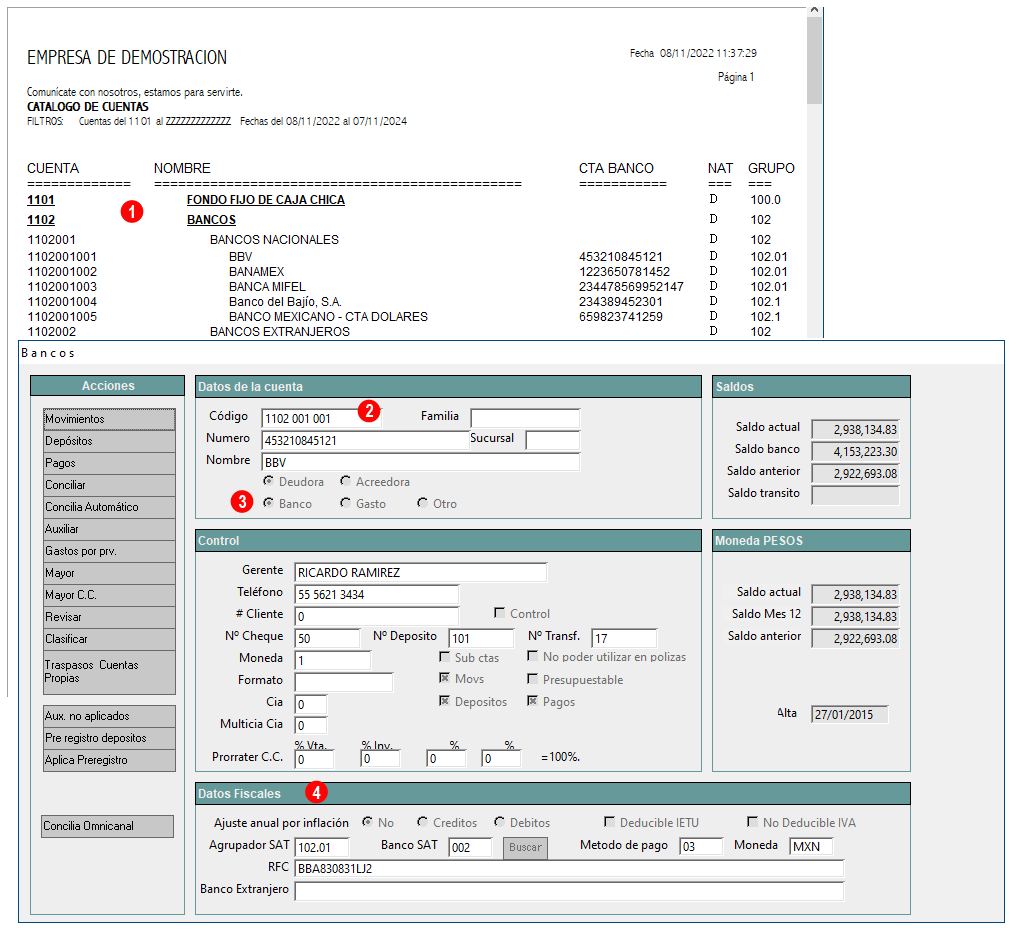
Task: Click Pre registro depositos button
Action: (x=109, y=738)
